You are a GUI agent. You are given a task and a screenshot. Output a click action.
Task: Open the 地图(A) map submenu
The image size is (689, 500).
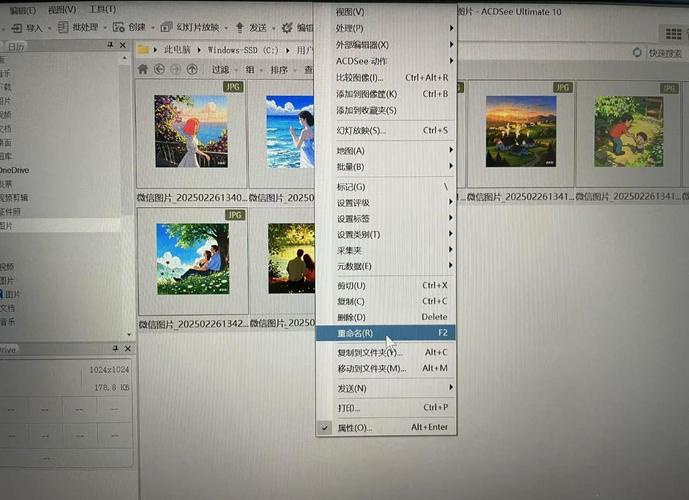click(386, 150)
